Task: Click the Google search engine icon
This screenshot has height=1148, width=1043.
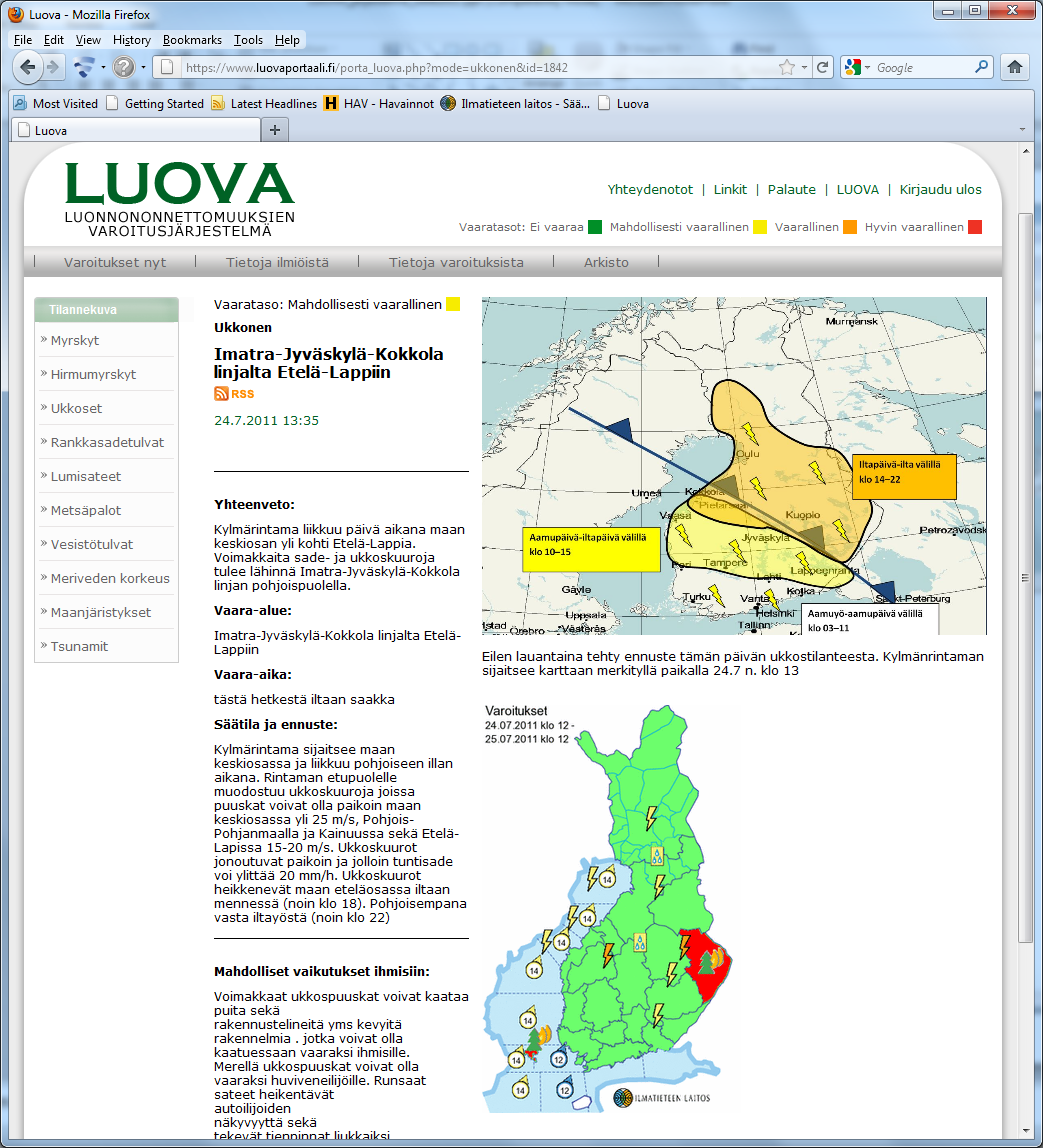Action: 853,67
